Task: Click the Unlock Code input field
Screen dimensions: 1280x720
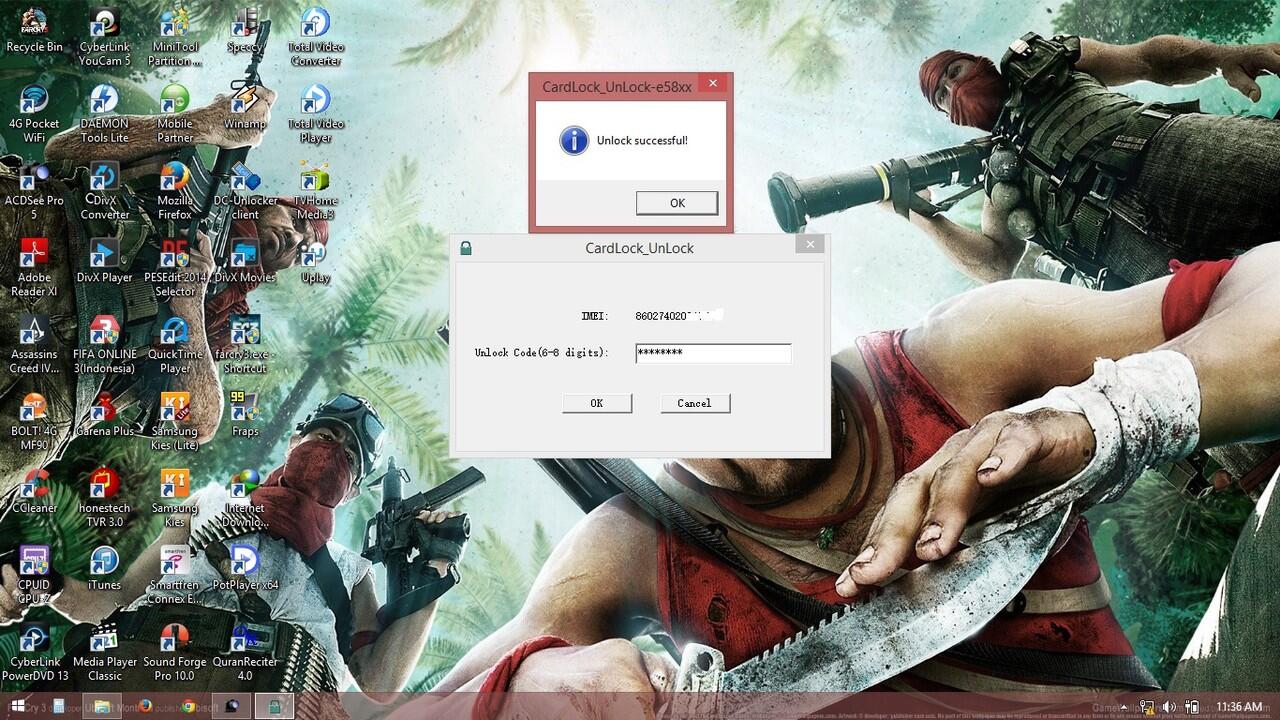Action: click(x=713, y=353)
